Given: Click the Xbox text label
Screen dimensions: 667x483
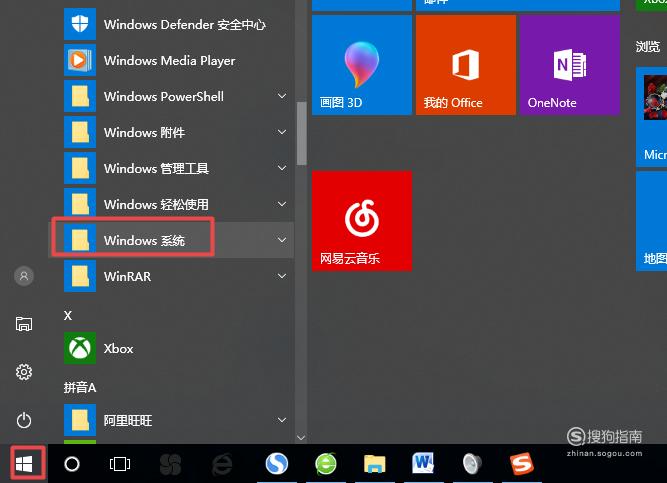Looking at the screenshot, I should tap(118, 349).
